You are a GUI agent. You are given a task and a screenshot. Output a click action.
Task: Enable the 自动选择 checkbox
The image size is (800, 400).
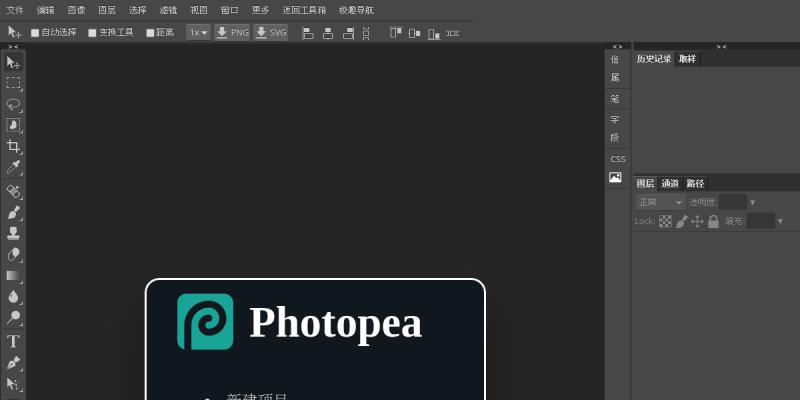[35, 33]
